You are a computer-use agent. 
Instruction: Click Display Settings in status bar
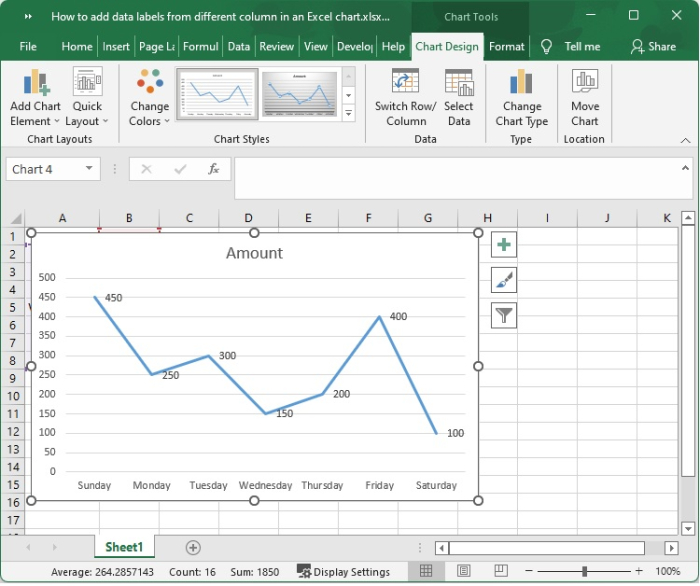point(343,572)
